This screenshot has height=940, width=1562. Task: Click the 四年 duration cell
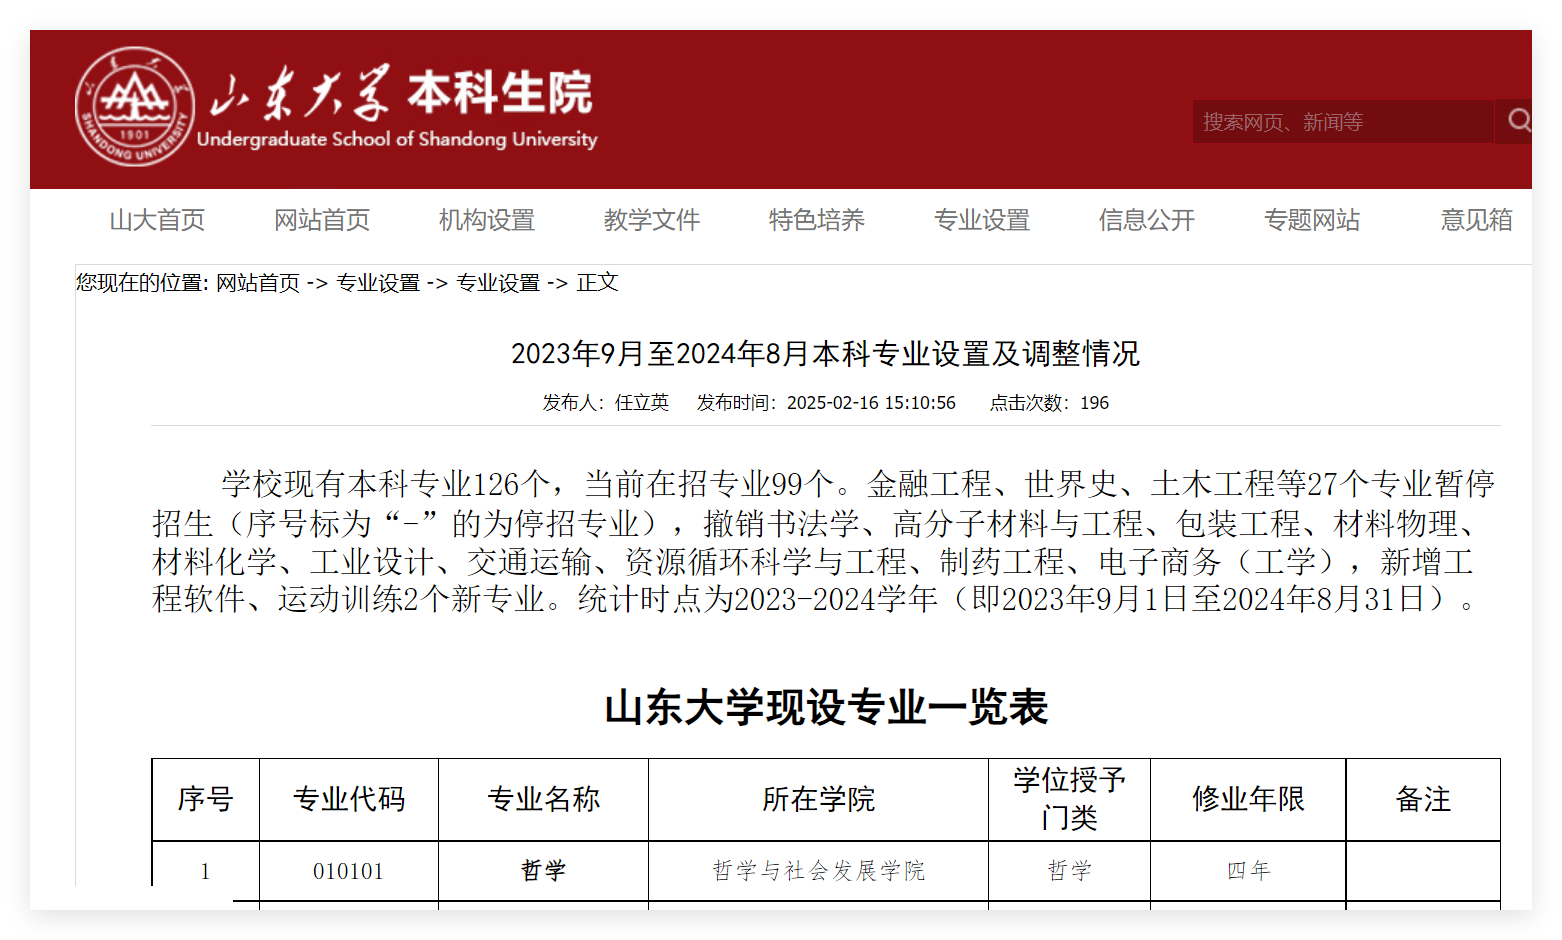point(1248,871)
